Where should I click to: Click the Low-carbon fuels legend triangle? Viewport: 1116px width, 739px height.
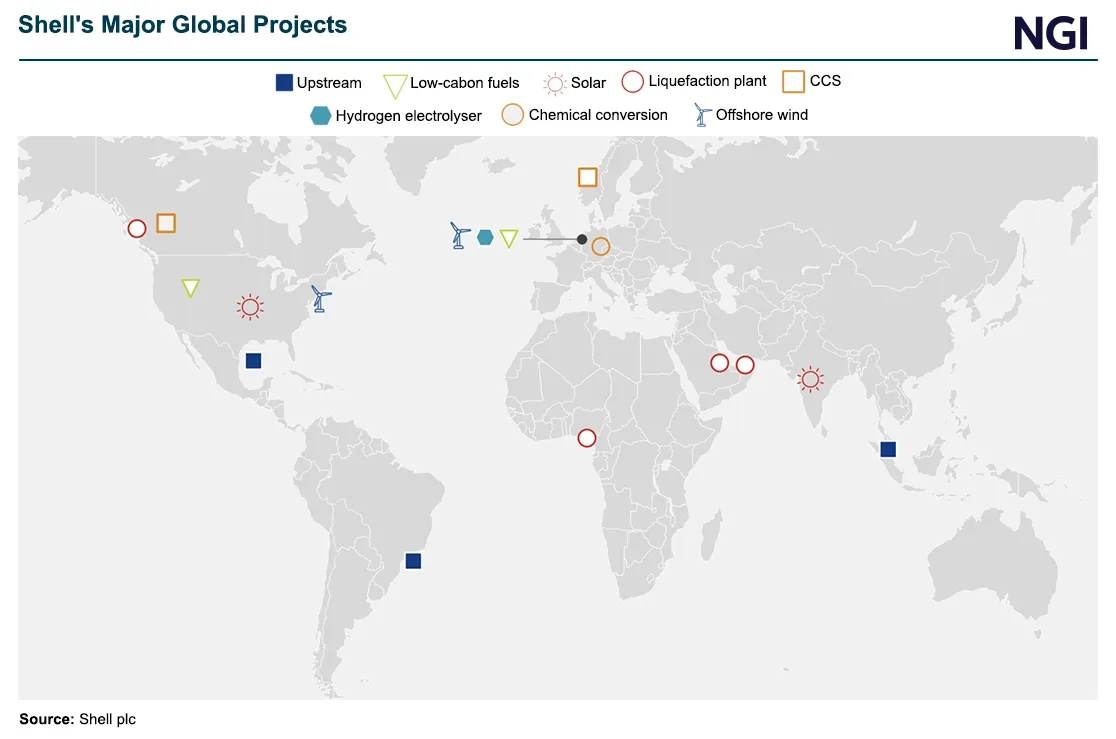393,83
